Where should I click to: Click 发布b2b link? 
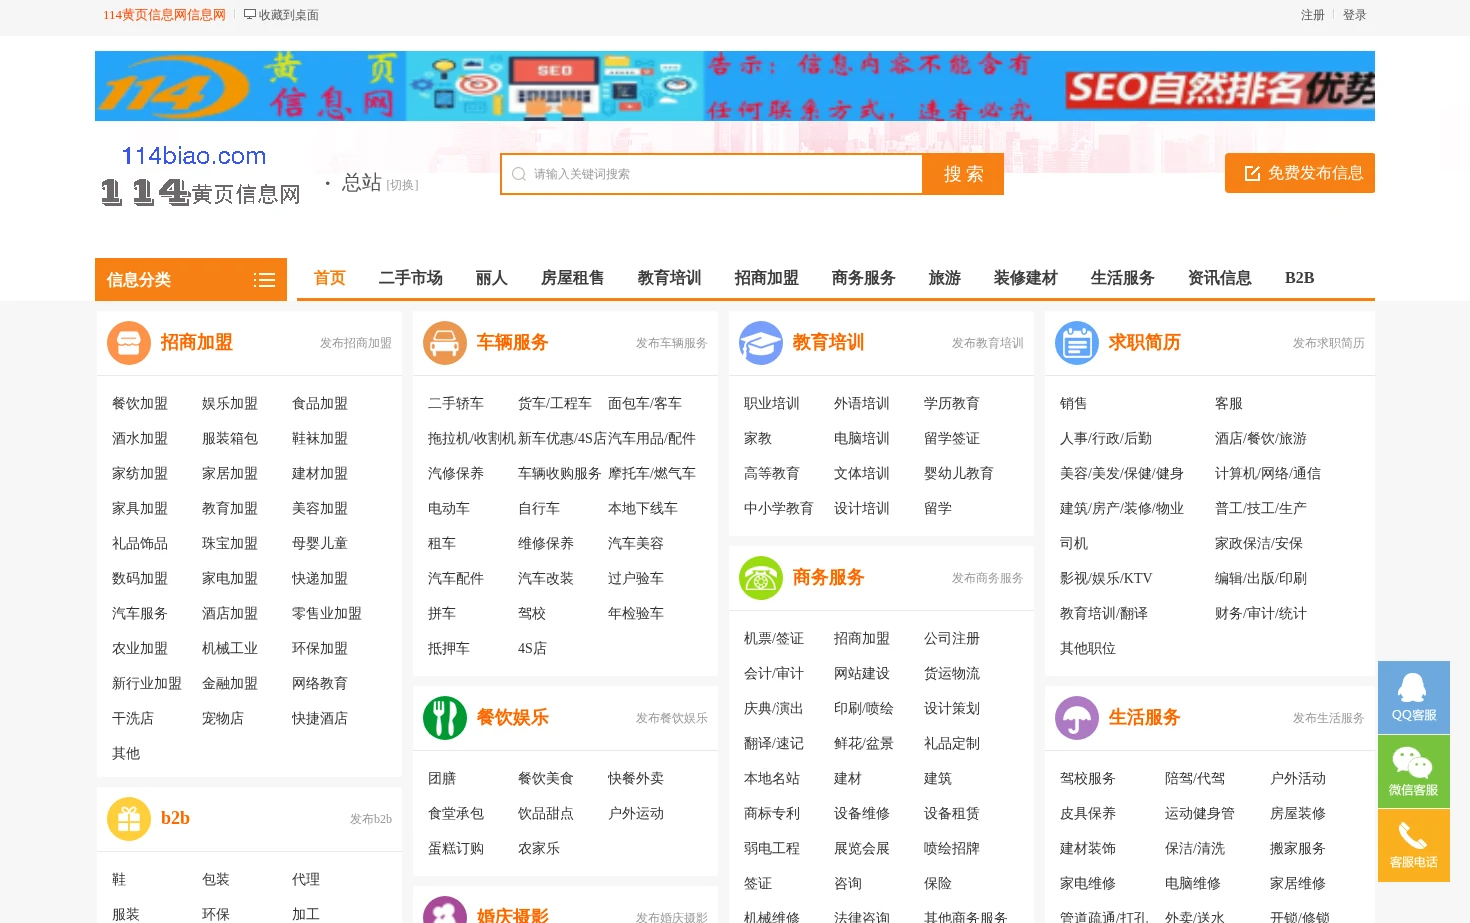coord(371,819)
